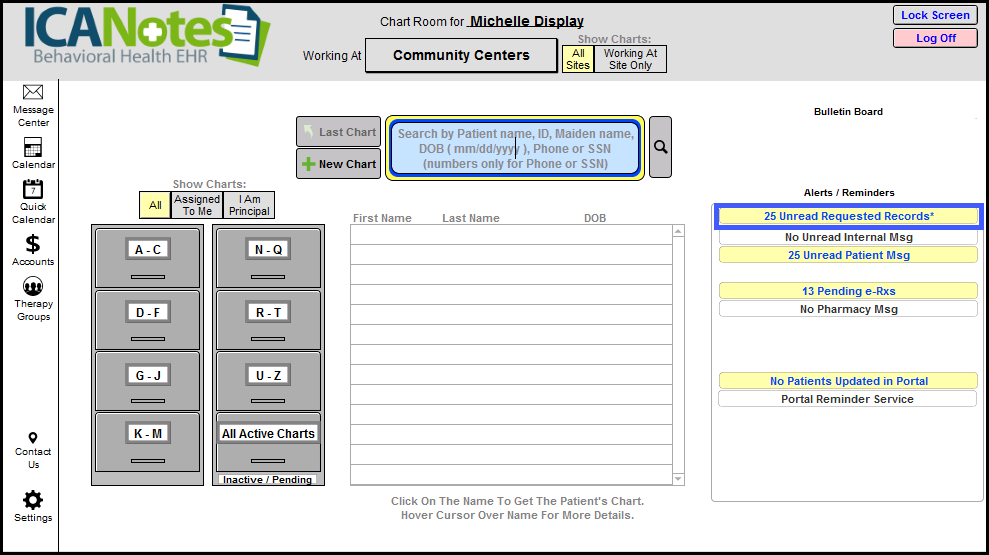Open the Message Center envelope icon
989x555 pixels.
[33, 93]
